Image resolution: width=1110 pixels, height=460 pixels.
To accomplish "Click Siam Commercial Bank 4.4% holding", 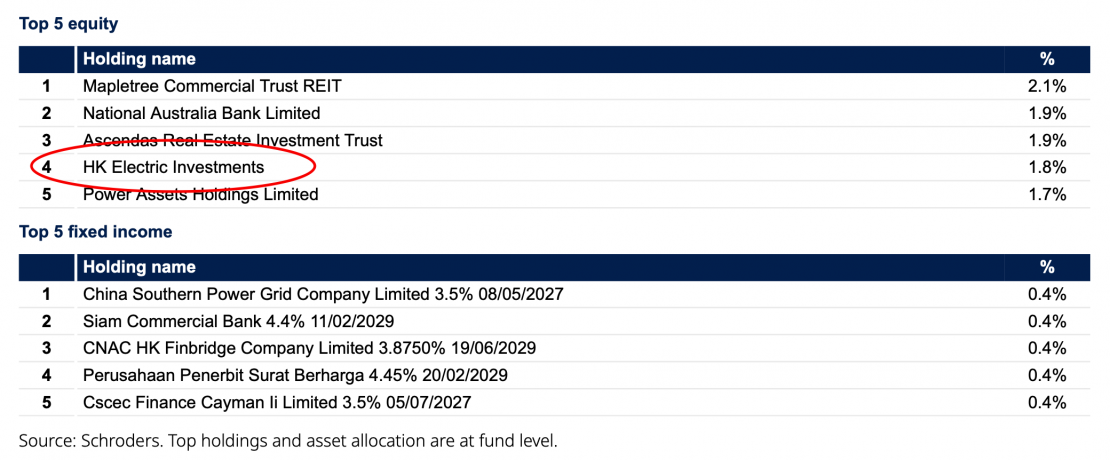I will tap(238, 321).
